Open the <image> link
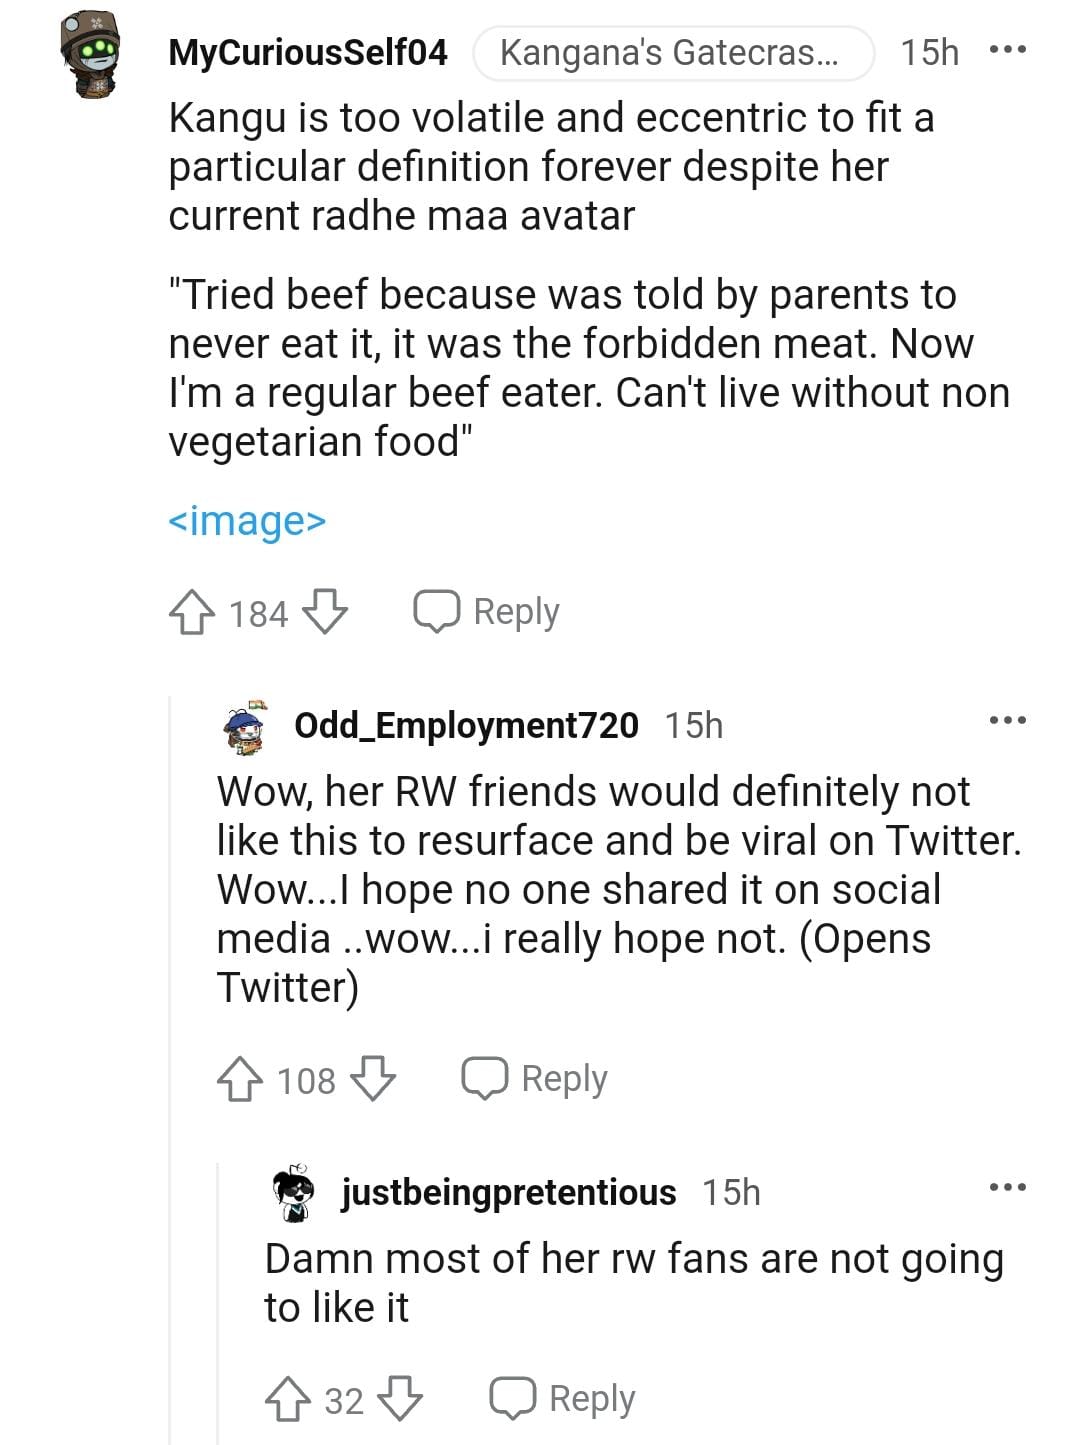The height and width of the screenshot is (1445, 1080). [247, 521]
